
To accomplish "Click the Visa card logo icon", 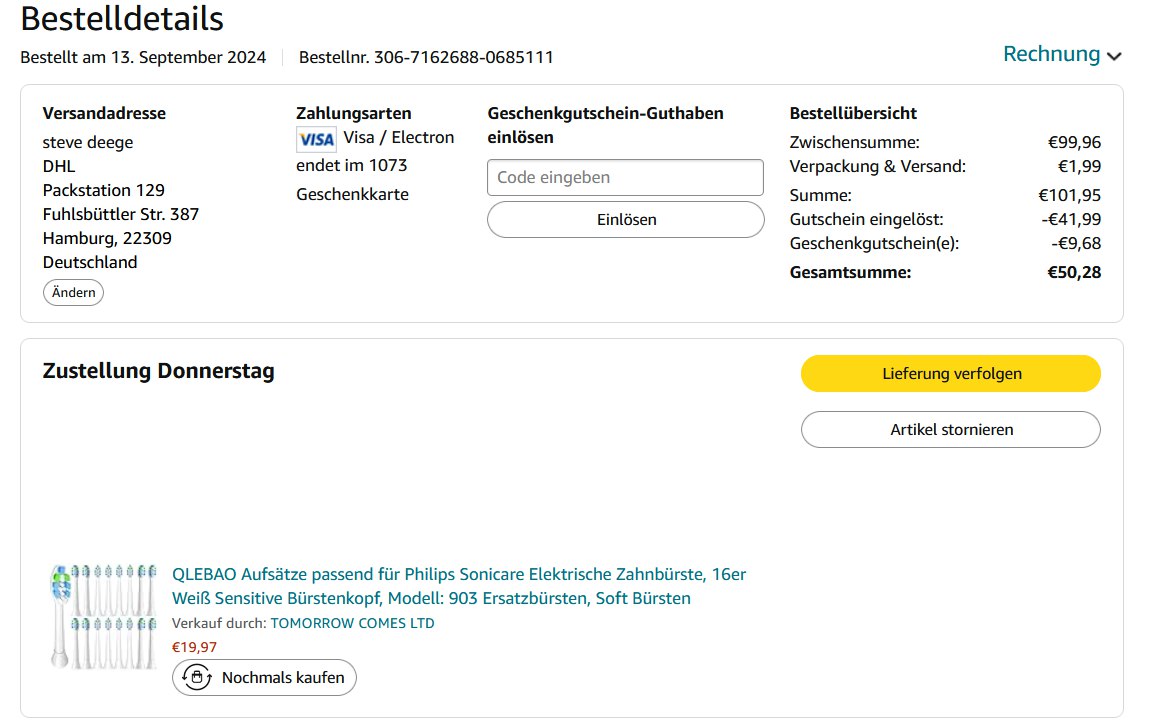I will [316, 139].
